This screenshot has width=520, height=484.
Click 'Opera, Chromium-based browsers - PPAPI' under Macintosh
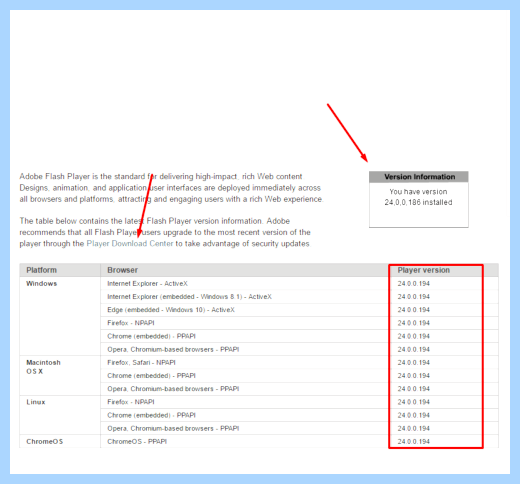click(173, 389)
